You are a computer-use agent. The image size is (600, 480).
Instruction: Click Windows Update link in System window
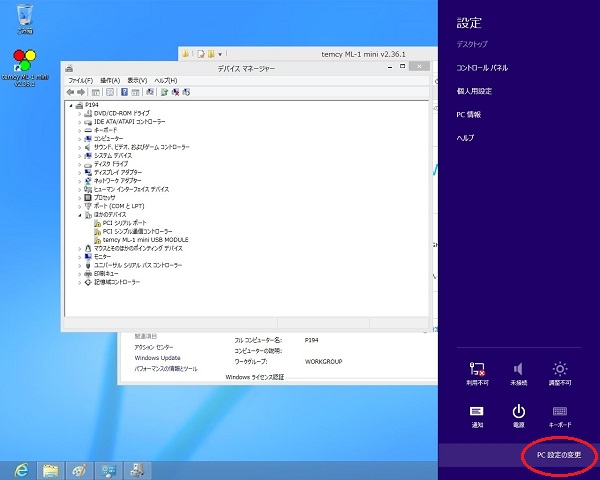tap(157, 358)
